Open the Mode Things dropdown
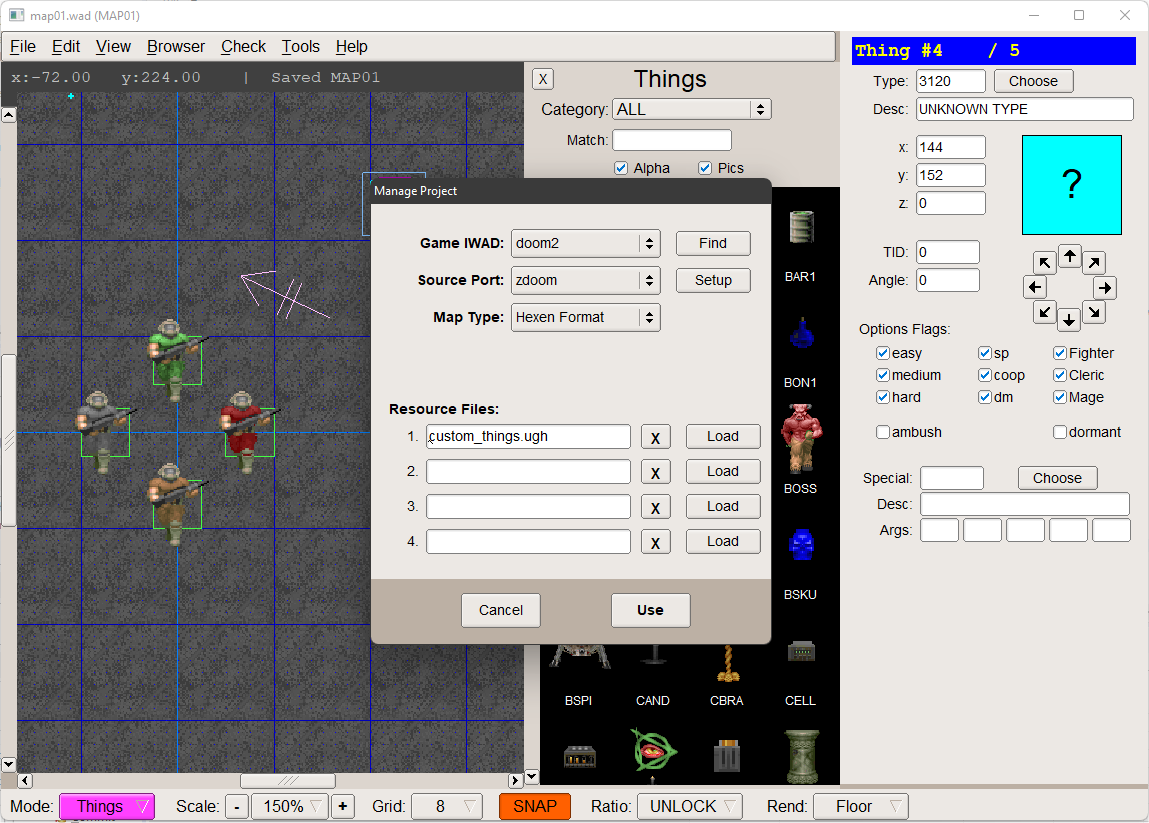The height and width of the screenshot is (823, 1149). [107, 806]
